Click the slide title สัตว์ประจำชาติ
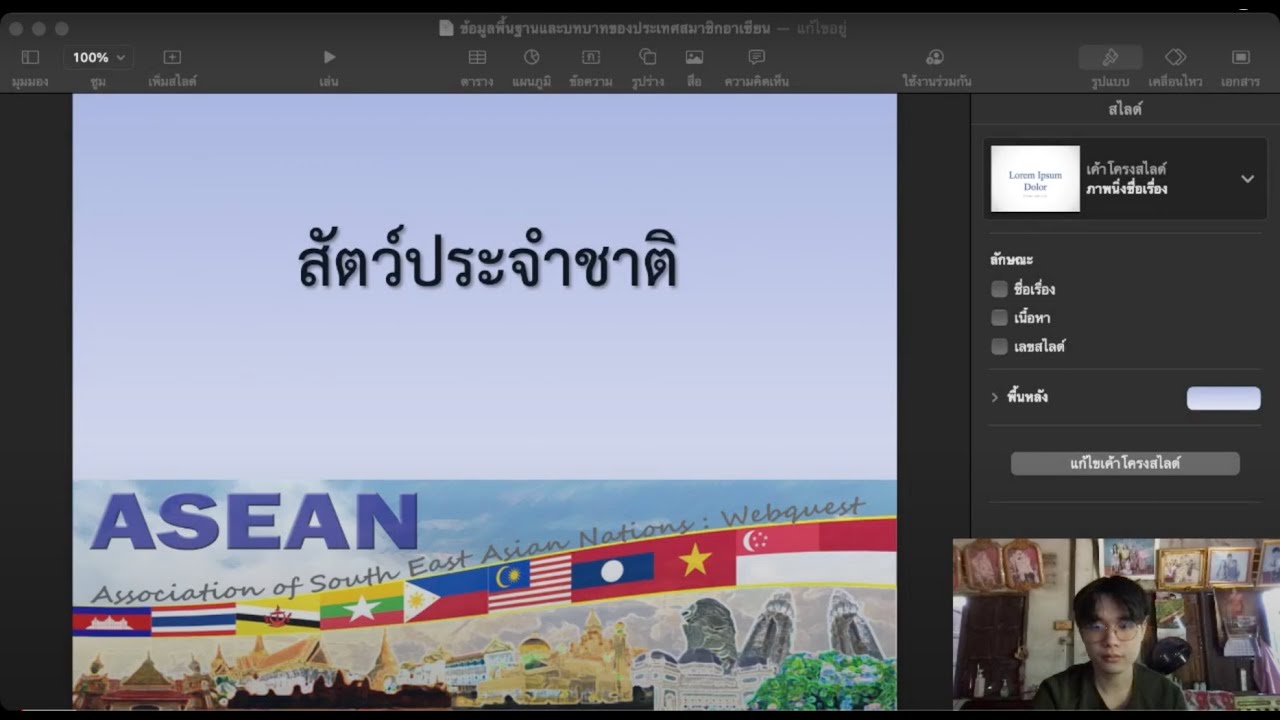Image resolution: width=1280 pixels, height=720 pixels. (x=487, y=262)
